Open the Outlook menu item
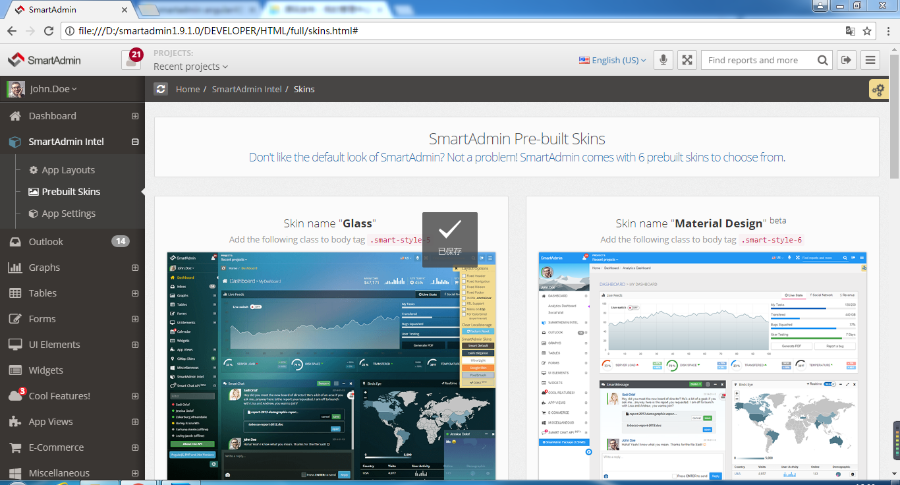 (x=72, y=242)
